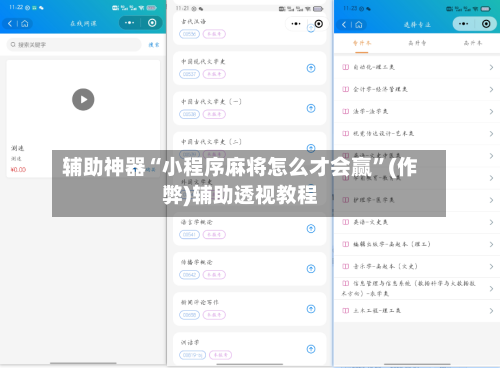This screenshot has width=500, height=368.
Task: Tap battery icon in 选择专业 status bar
Action: click(x=485, y=9)
